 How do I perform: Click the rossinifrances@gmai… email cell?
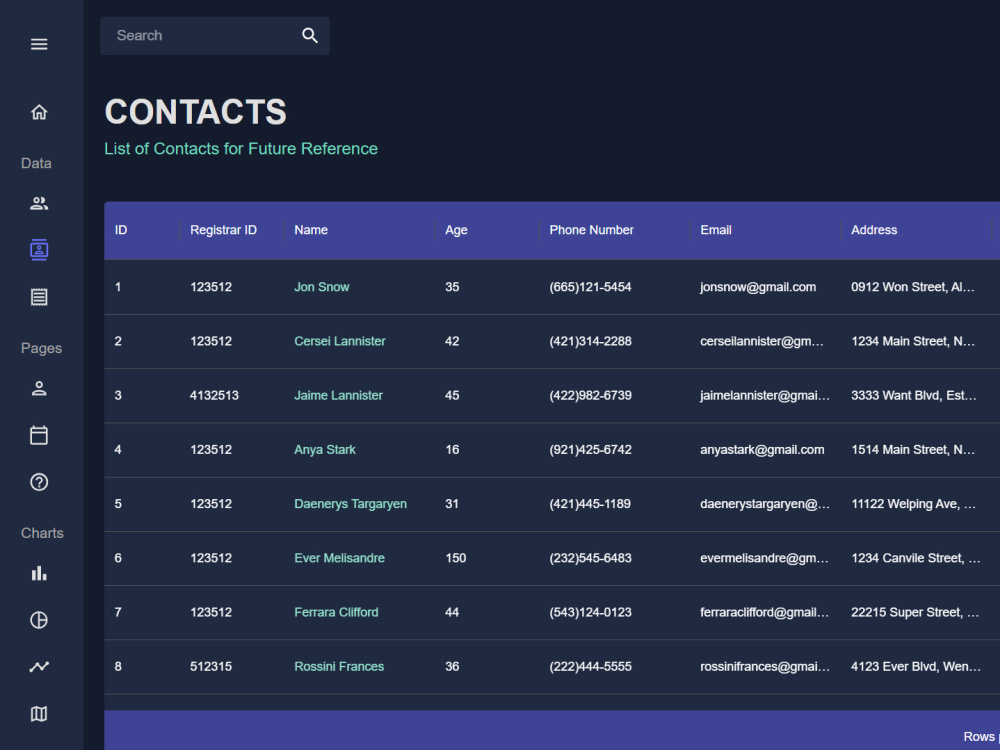[765, 666]
